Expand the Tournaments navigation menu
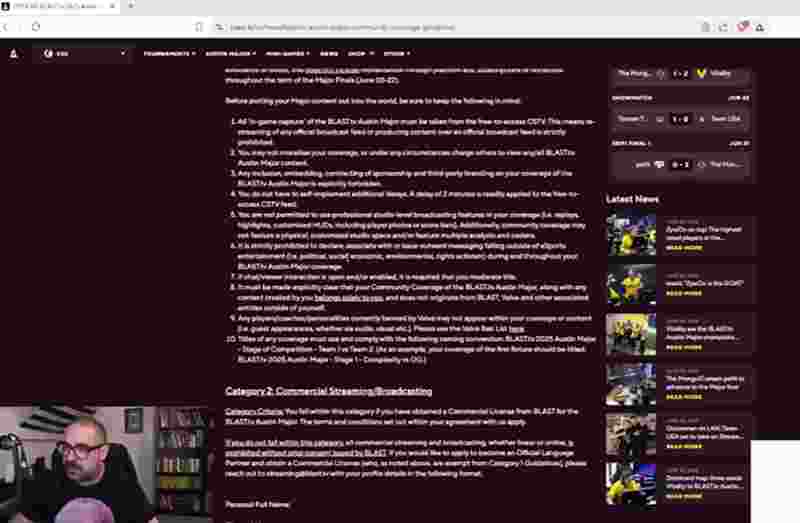800x523 pixels. click(169, 54)
